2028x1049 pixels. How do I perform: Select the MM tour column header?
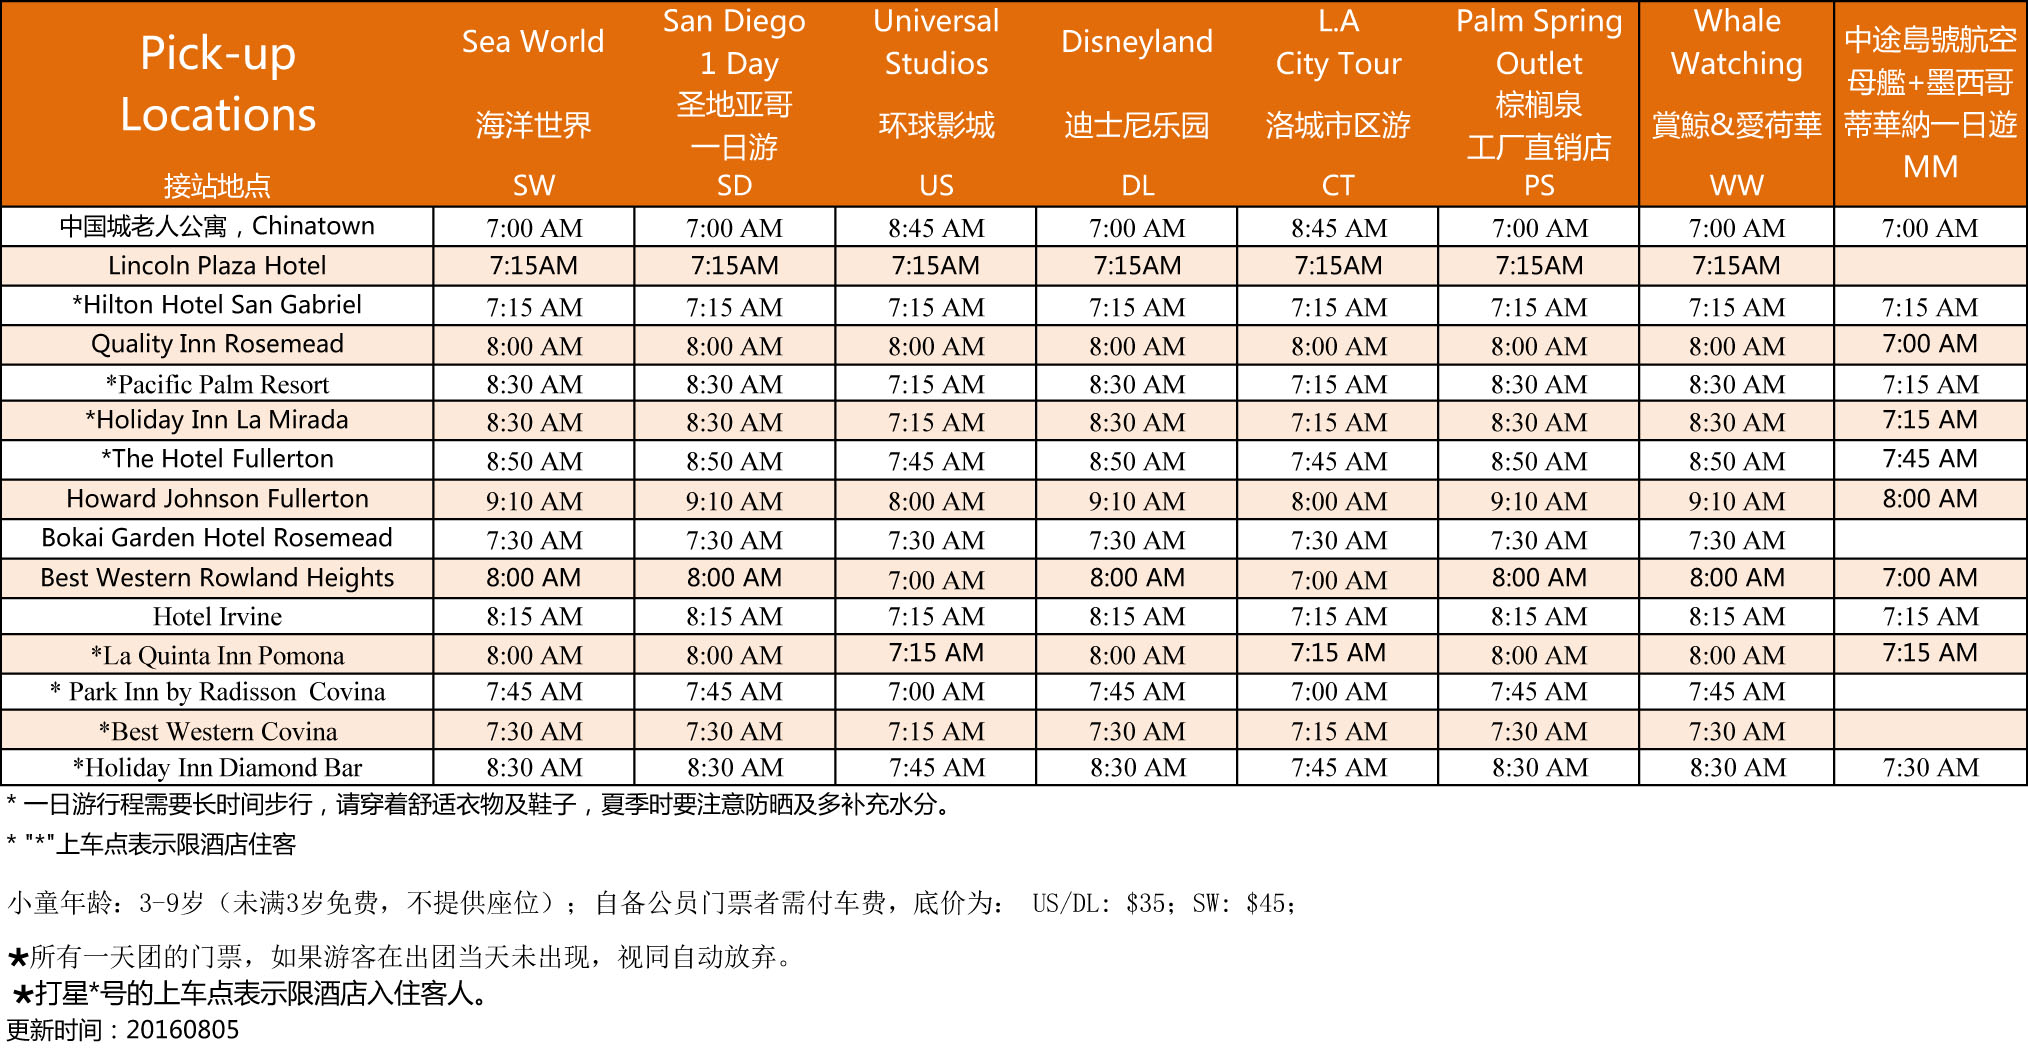[x=1930, y=104]
